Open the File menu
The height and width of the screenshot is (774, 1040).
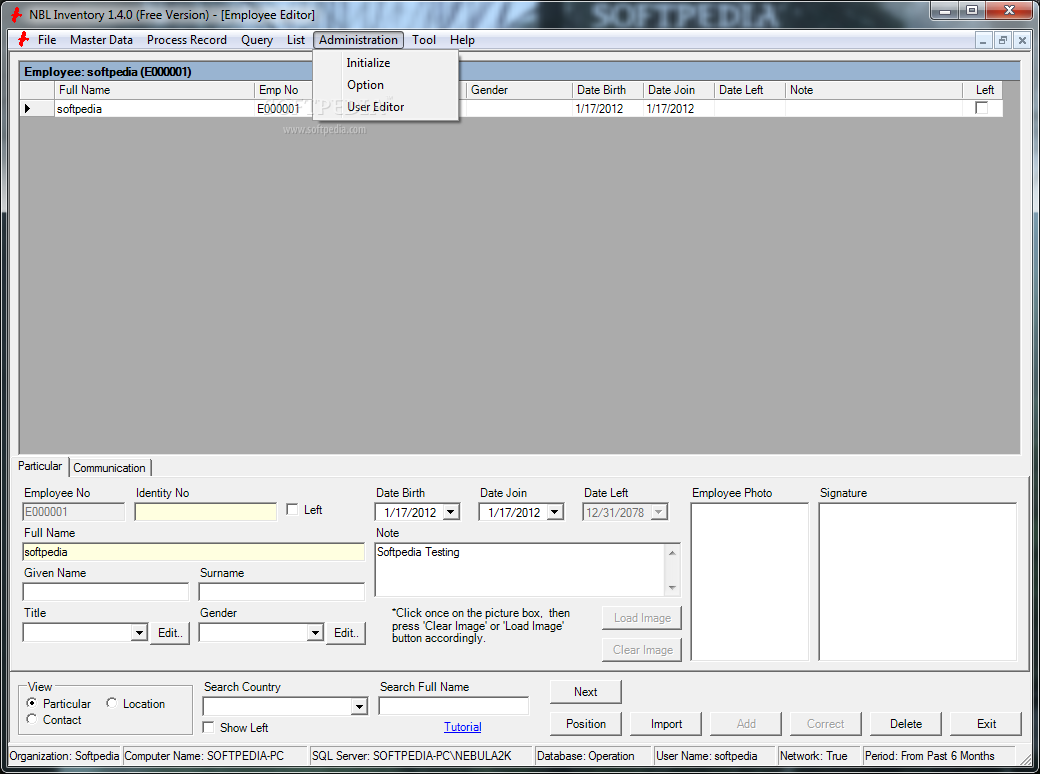tap(47, 40)
